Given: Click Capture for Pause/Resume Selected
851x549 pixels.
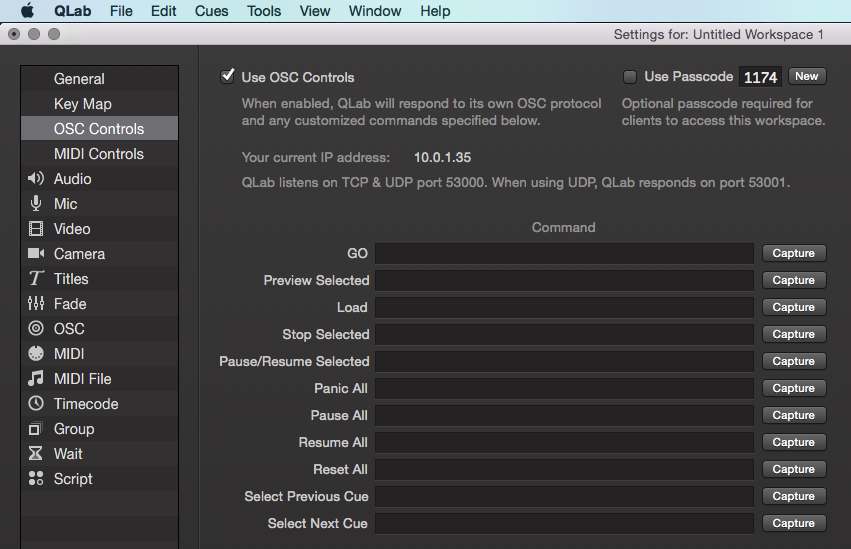Looking at the screenshot, I should pos(794,361).
